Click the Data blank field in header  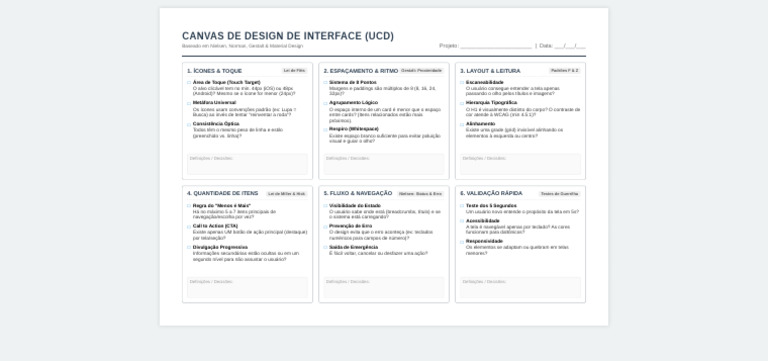pos(570,46)
